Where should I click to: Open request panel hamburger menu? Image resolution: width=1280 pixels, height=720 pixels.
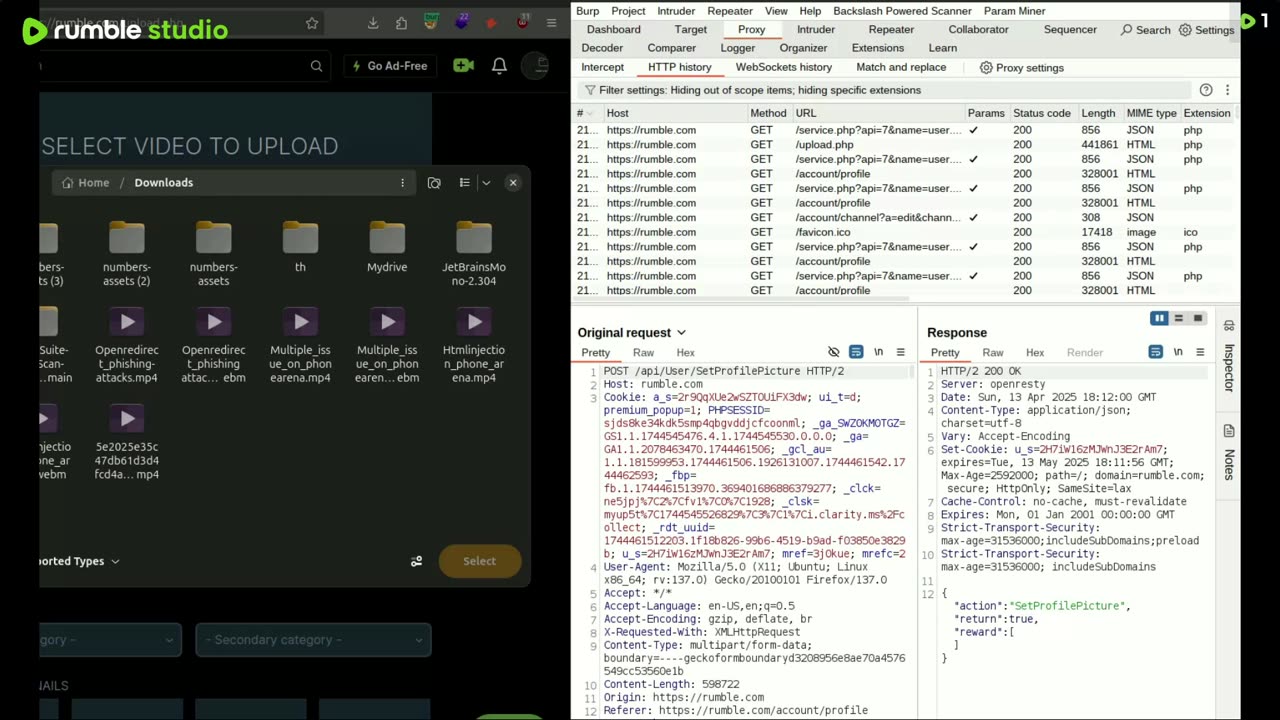(900, 352)
